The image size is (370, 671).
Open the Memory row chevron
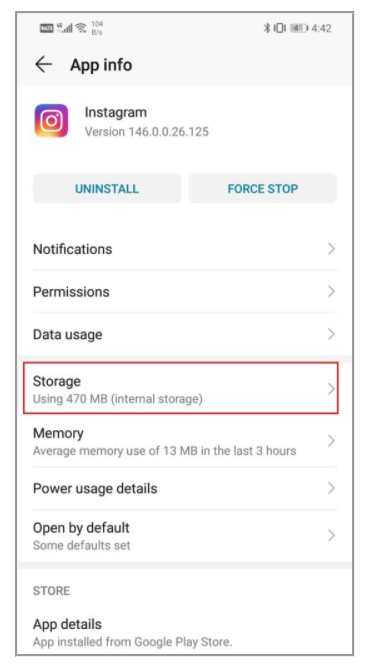click(331, 441)
